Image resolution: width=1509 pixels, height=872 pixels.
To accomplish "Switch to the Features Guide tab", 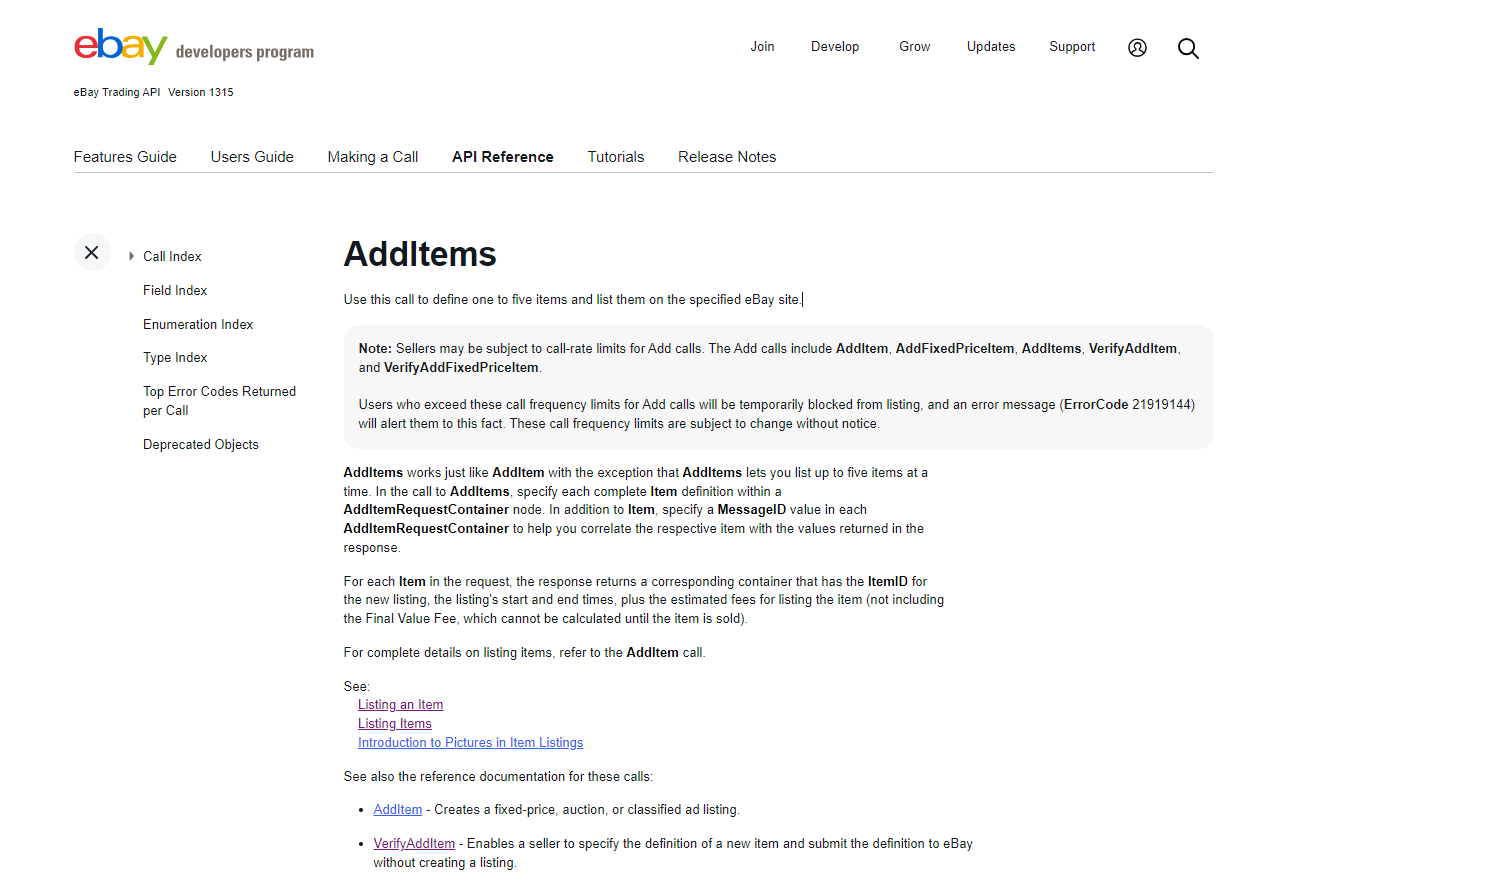I will tap(125, 157).
